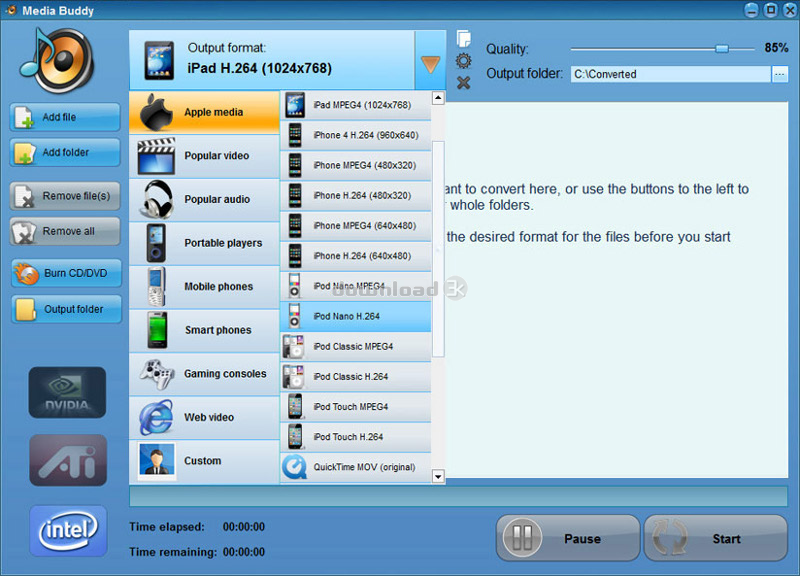Select the Gaming consoles category
The width and height of the screenshot is (800, 576).
click(x=204, y=374)
